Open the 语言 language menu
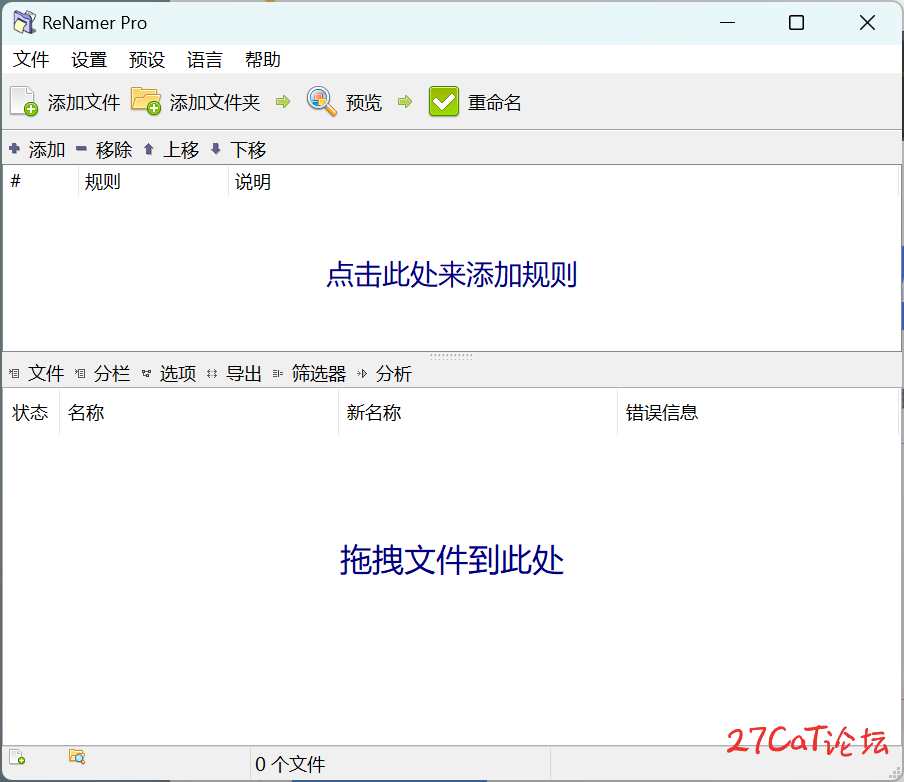 pos(204,60)
